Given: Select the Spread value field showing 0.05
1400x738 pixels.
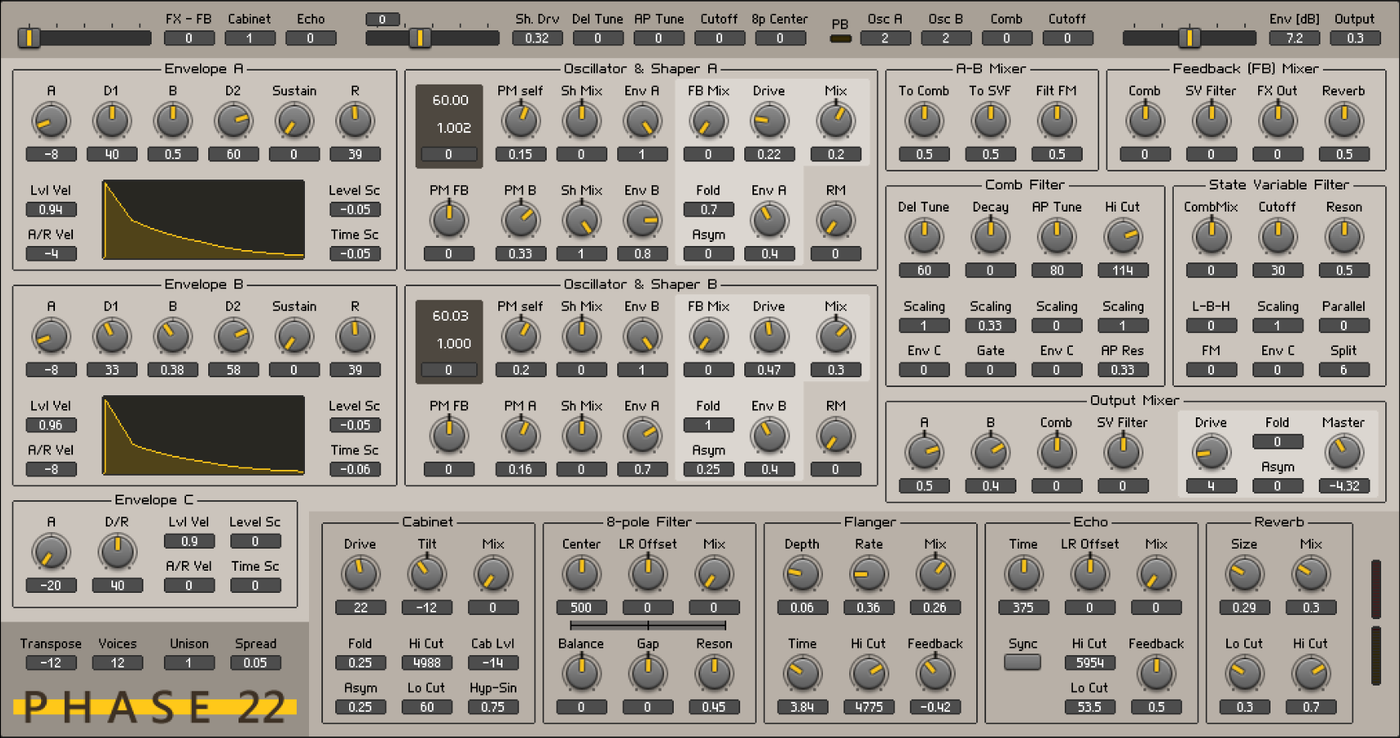Looking at the screenshot, I should tap(255, 662).
